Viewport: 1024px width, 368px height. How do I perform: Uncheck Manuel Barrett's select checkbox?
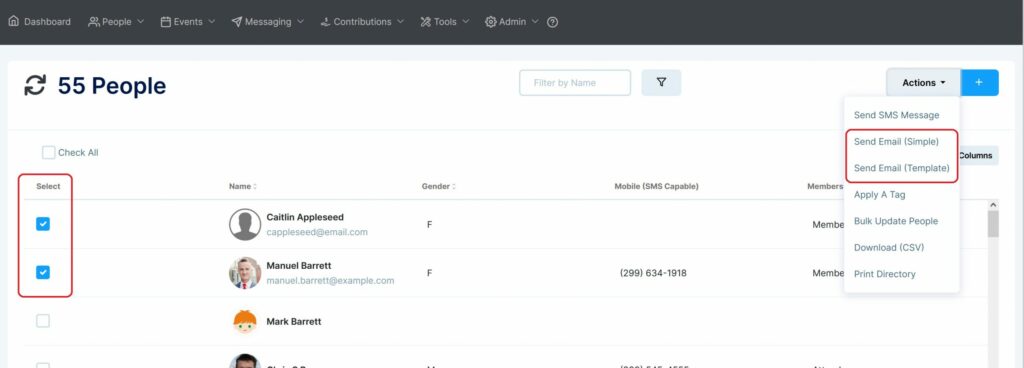(43, 273)
